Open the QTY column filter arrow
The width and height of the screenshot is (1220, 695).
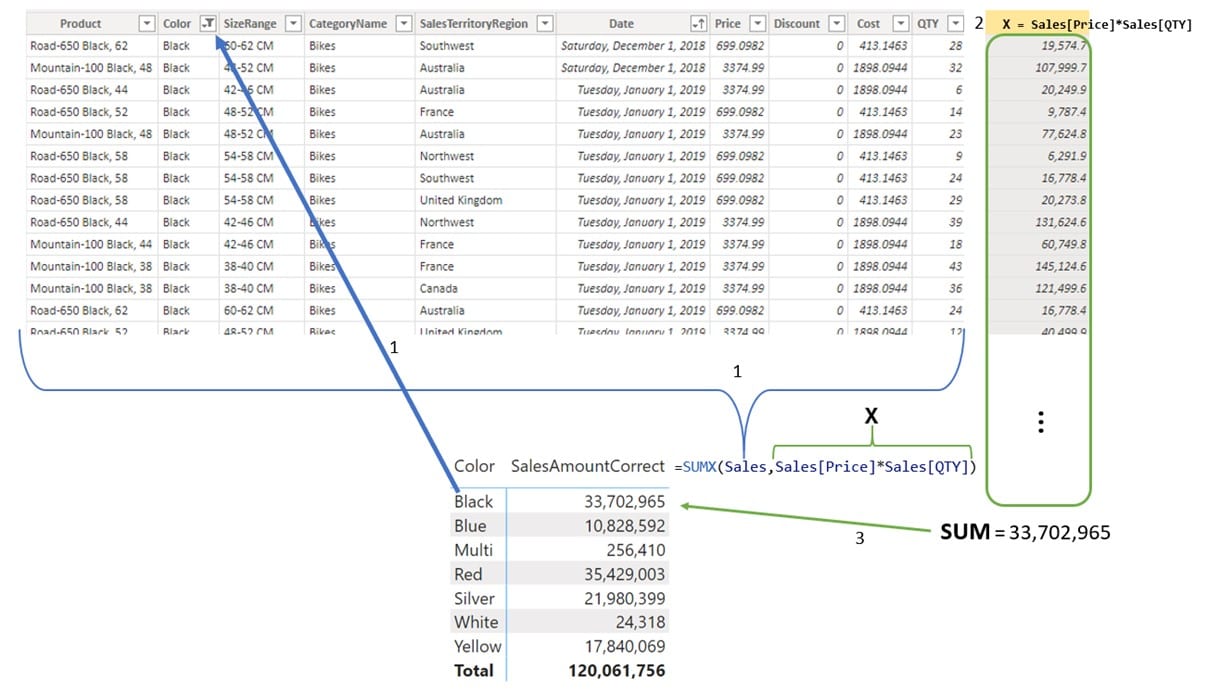pyautogui.click(x=954, y=23)
